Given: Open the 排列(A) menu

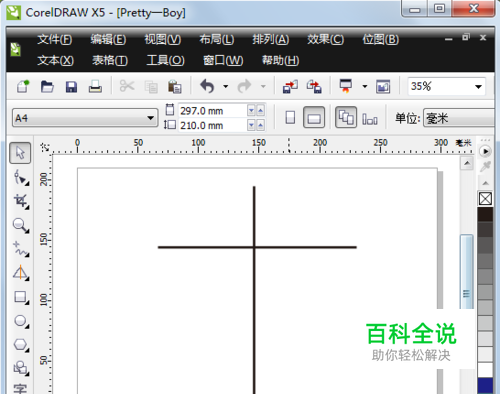Looking at the screenshot, I should click(x=271, y=40).
